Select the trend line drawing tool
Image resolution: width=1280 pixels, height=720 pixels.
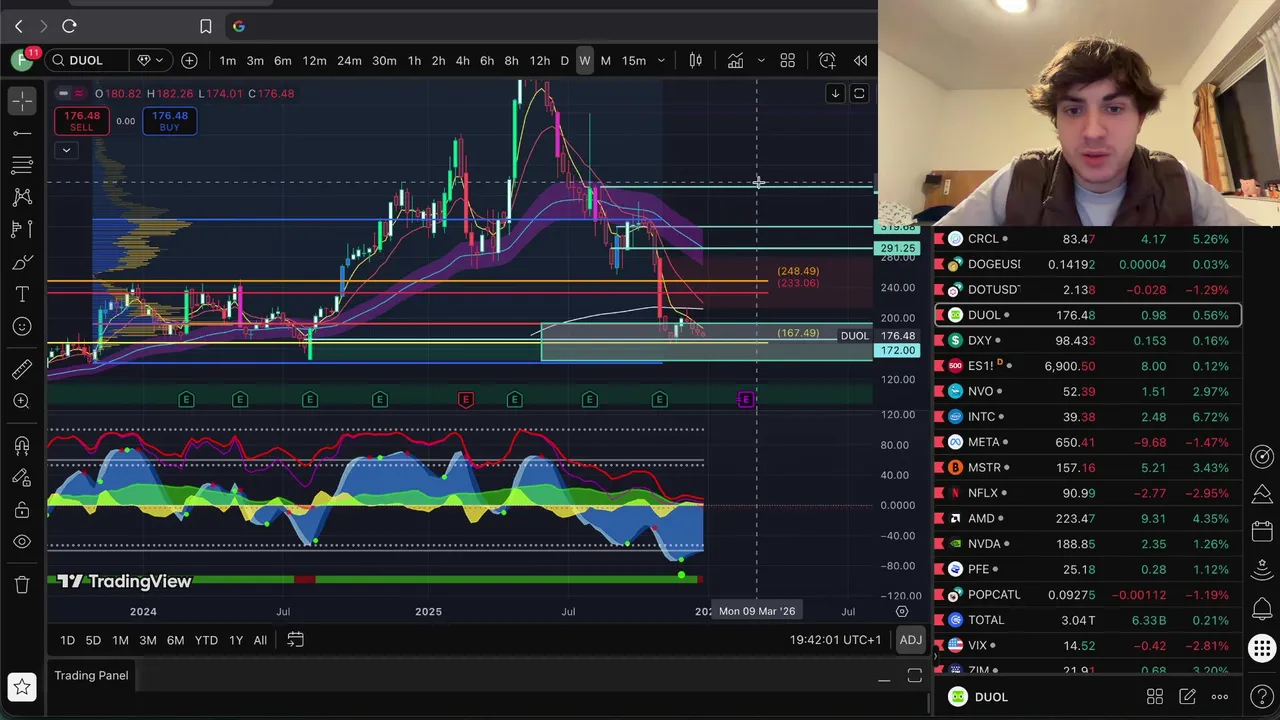[22, 132]
